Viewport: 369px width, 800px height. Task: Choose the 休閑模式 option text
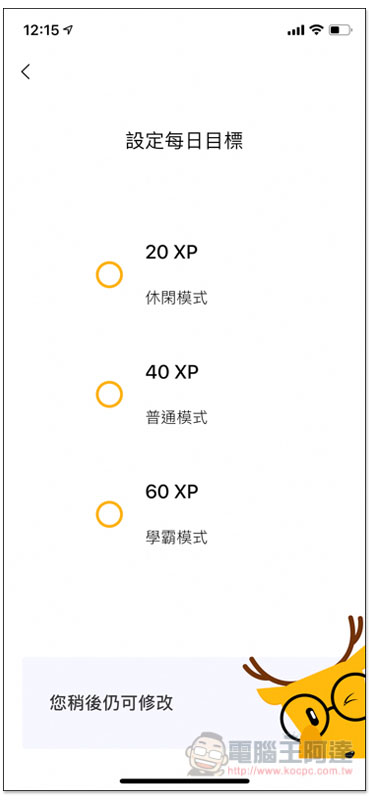pyautogui.click(x=177, y=298)
